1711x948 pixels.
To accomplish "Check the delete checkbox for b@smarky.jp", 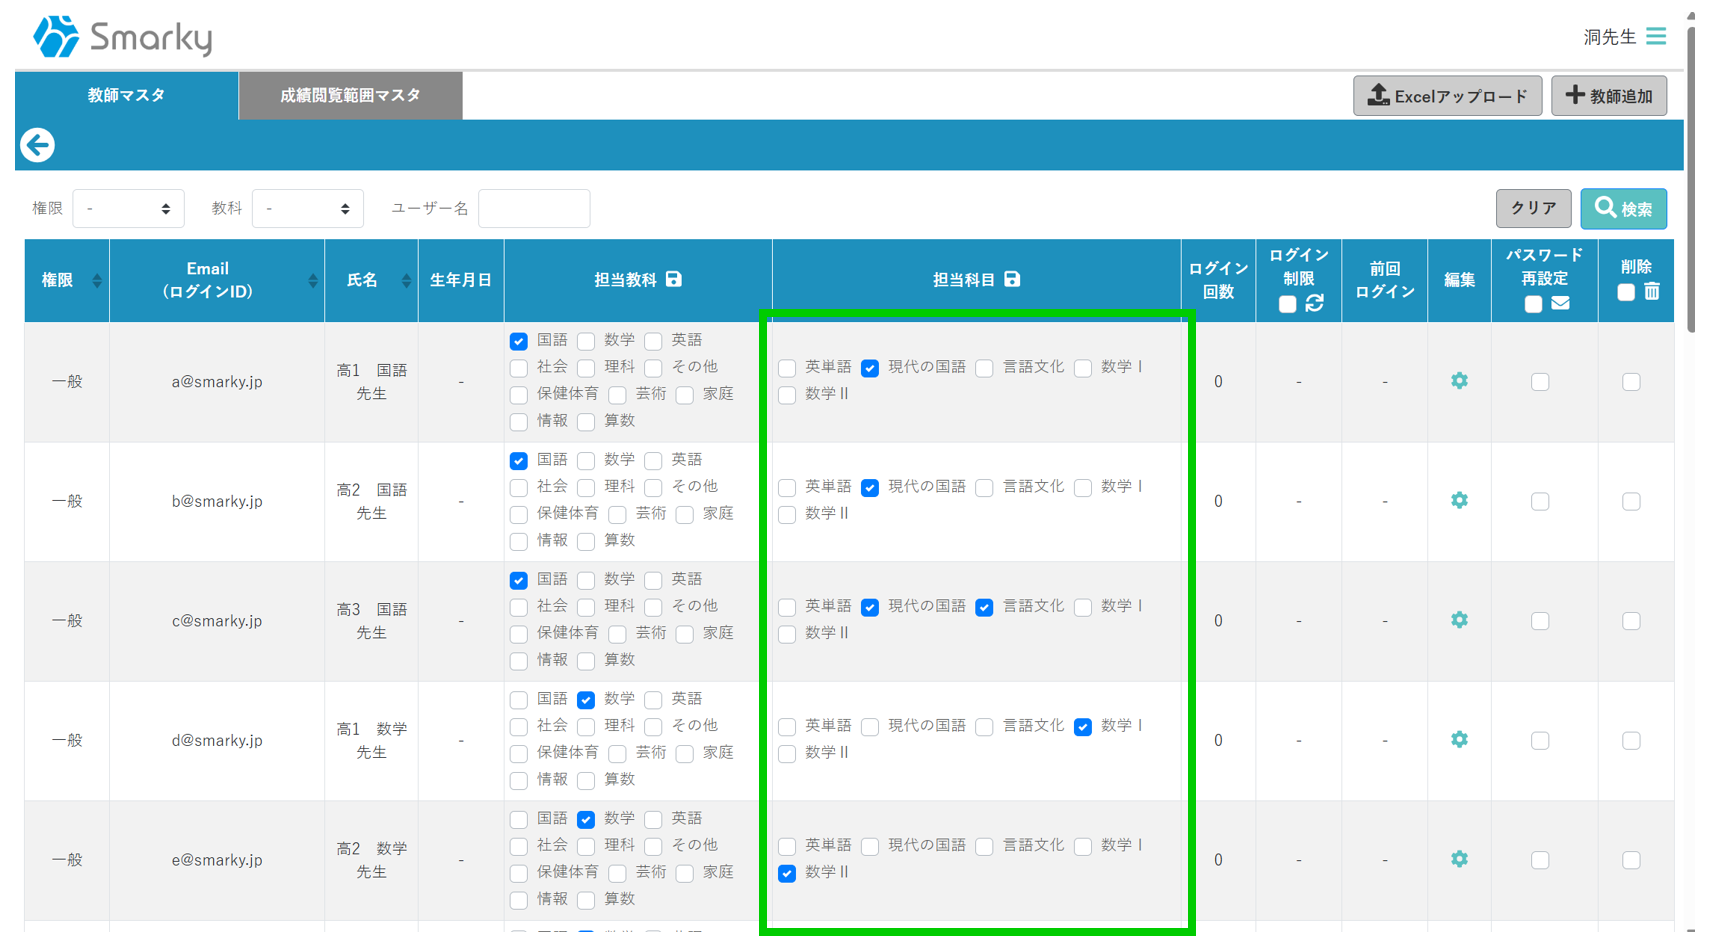I will [x=1631, y=501].
